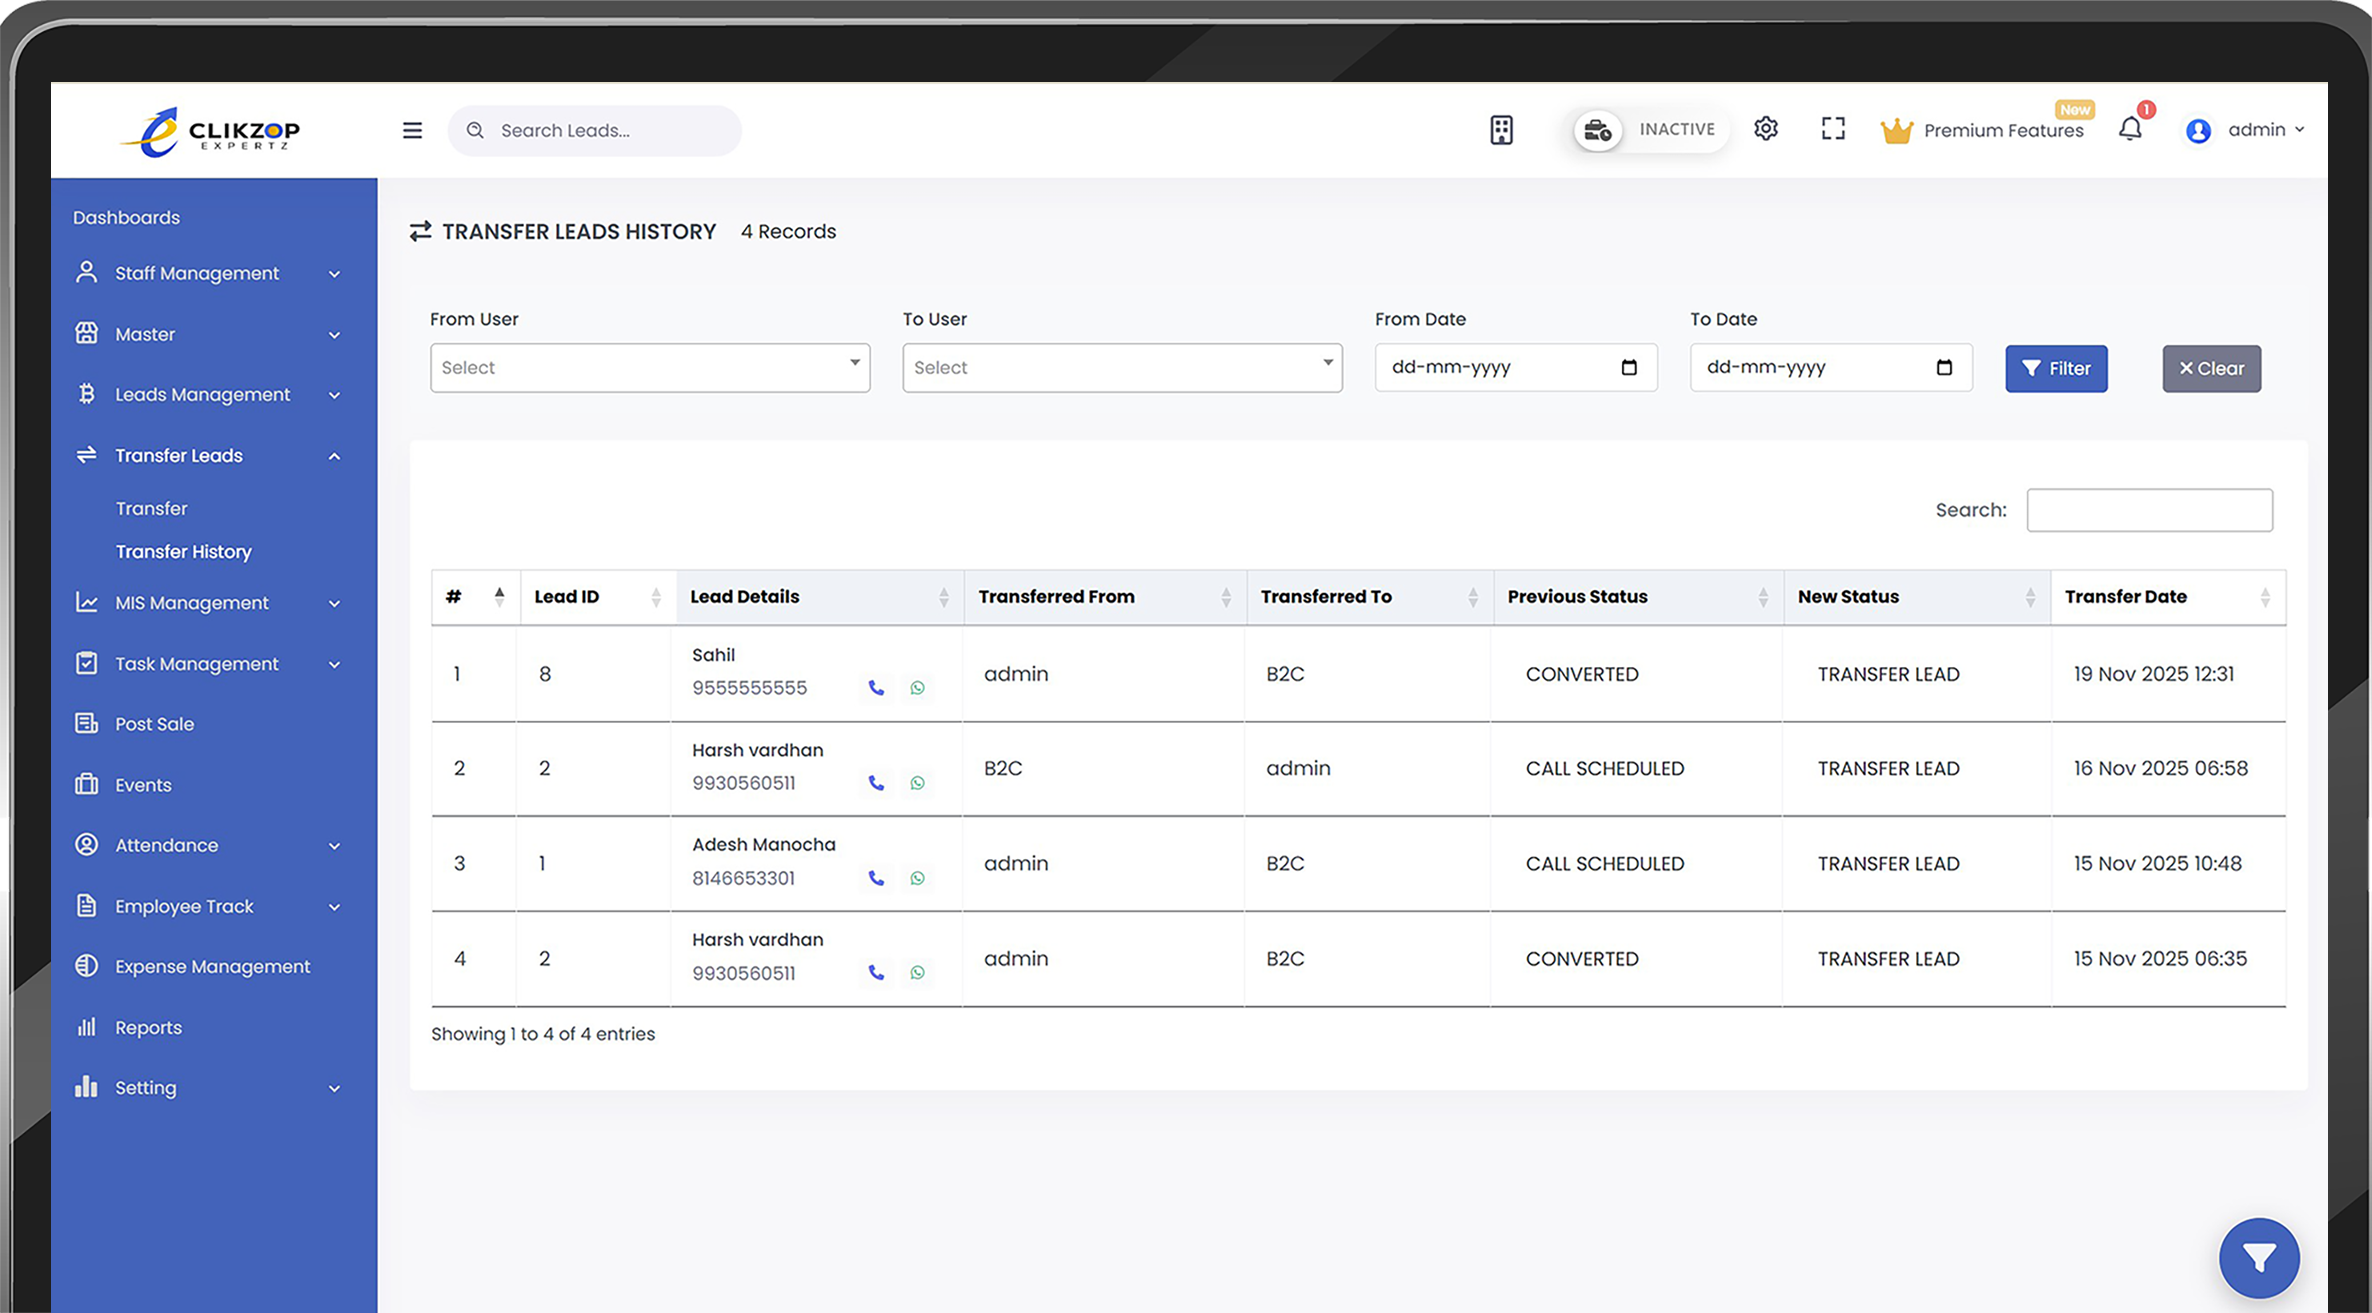Toggle the sidebar with the hamburger menu
Viewport: 2372px width, 1313px height.
tap(411, 130)
